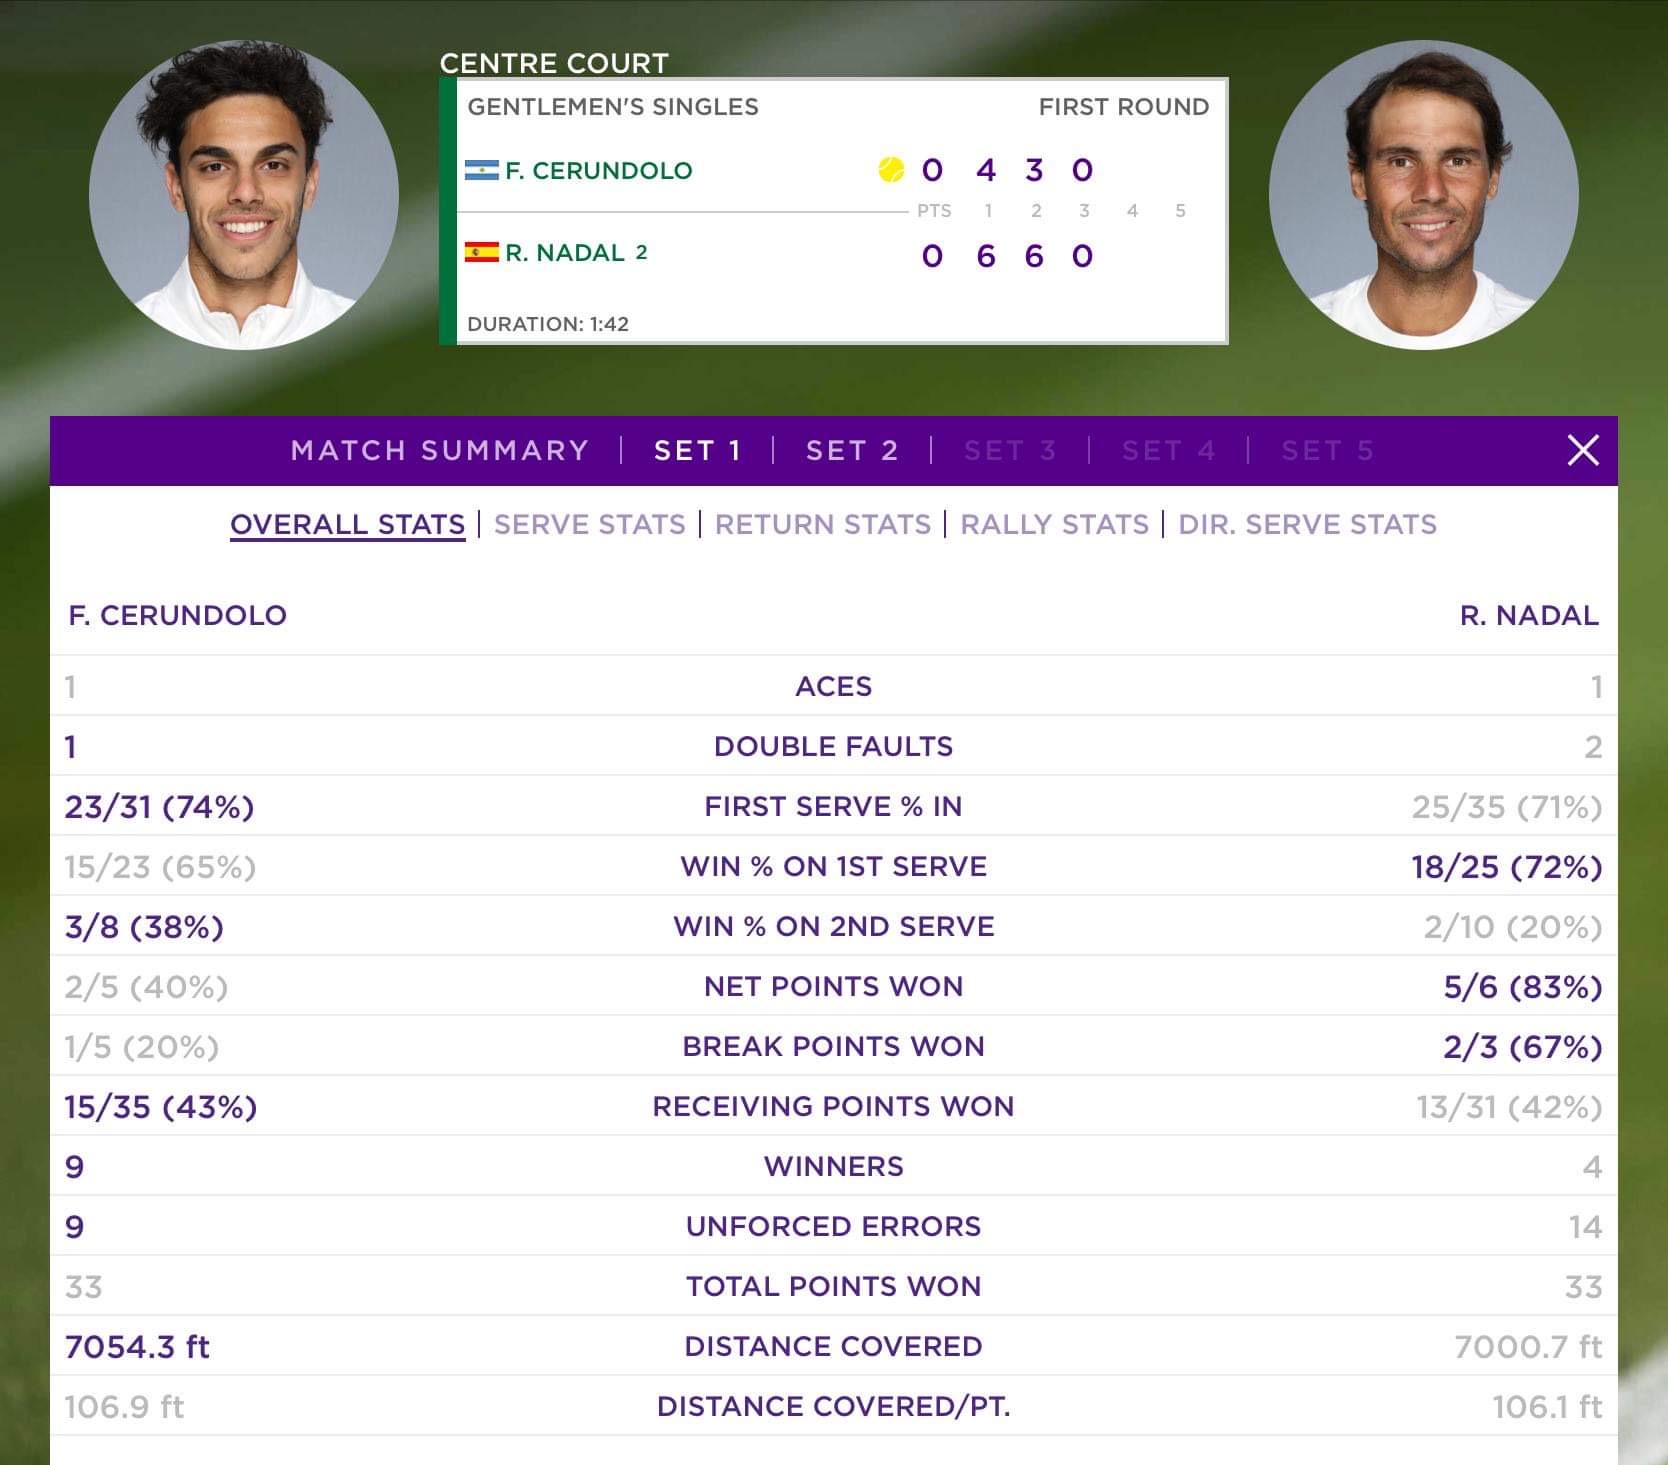Click the Spain flag next to Nadal
1668x1465 pixels.
(x=482, y=252)
